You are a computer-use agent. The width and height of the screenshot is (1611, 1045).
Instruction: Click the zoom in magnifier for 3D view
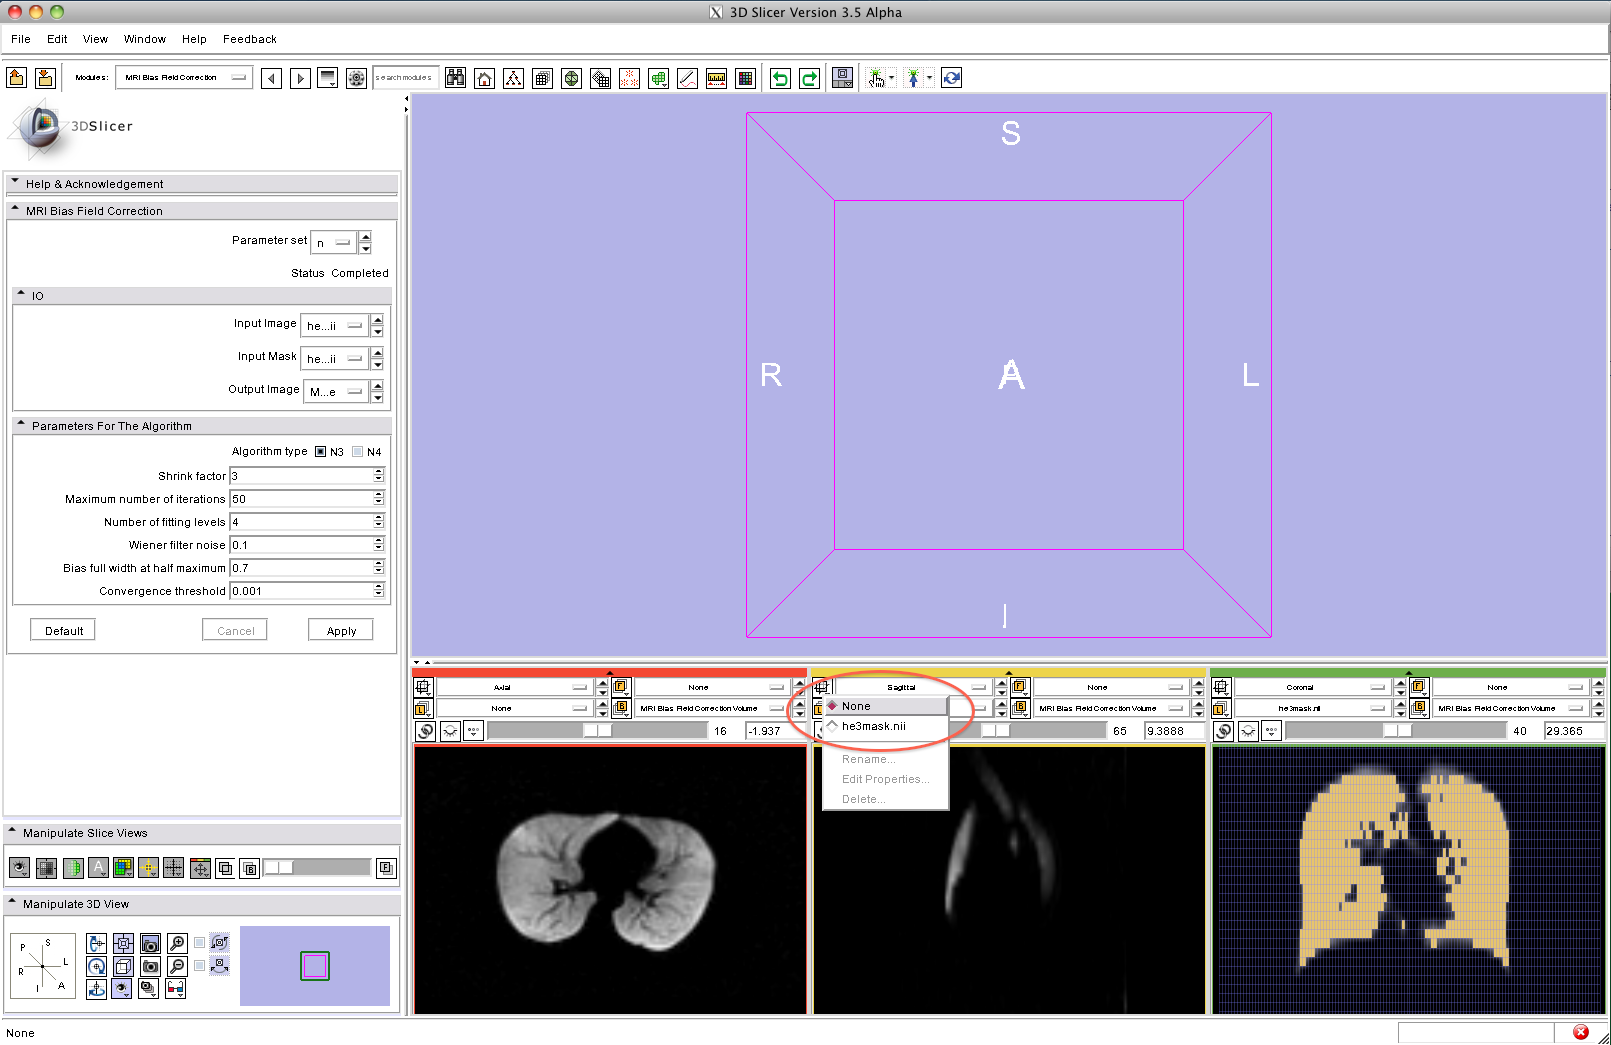click(177, 943)
